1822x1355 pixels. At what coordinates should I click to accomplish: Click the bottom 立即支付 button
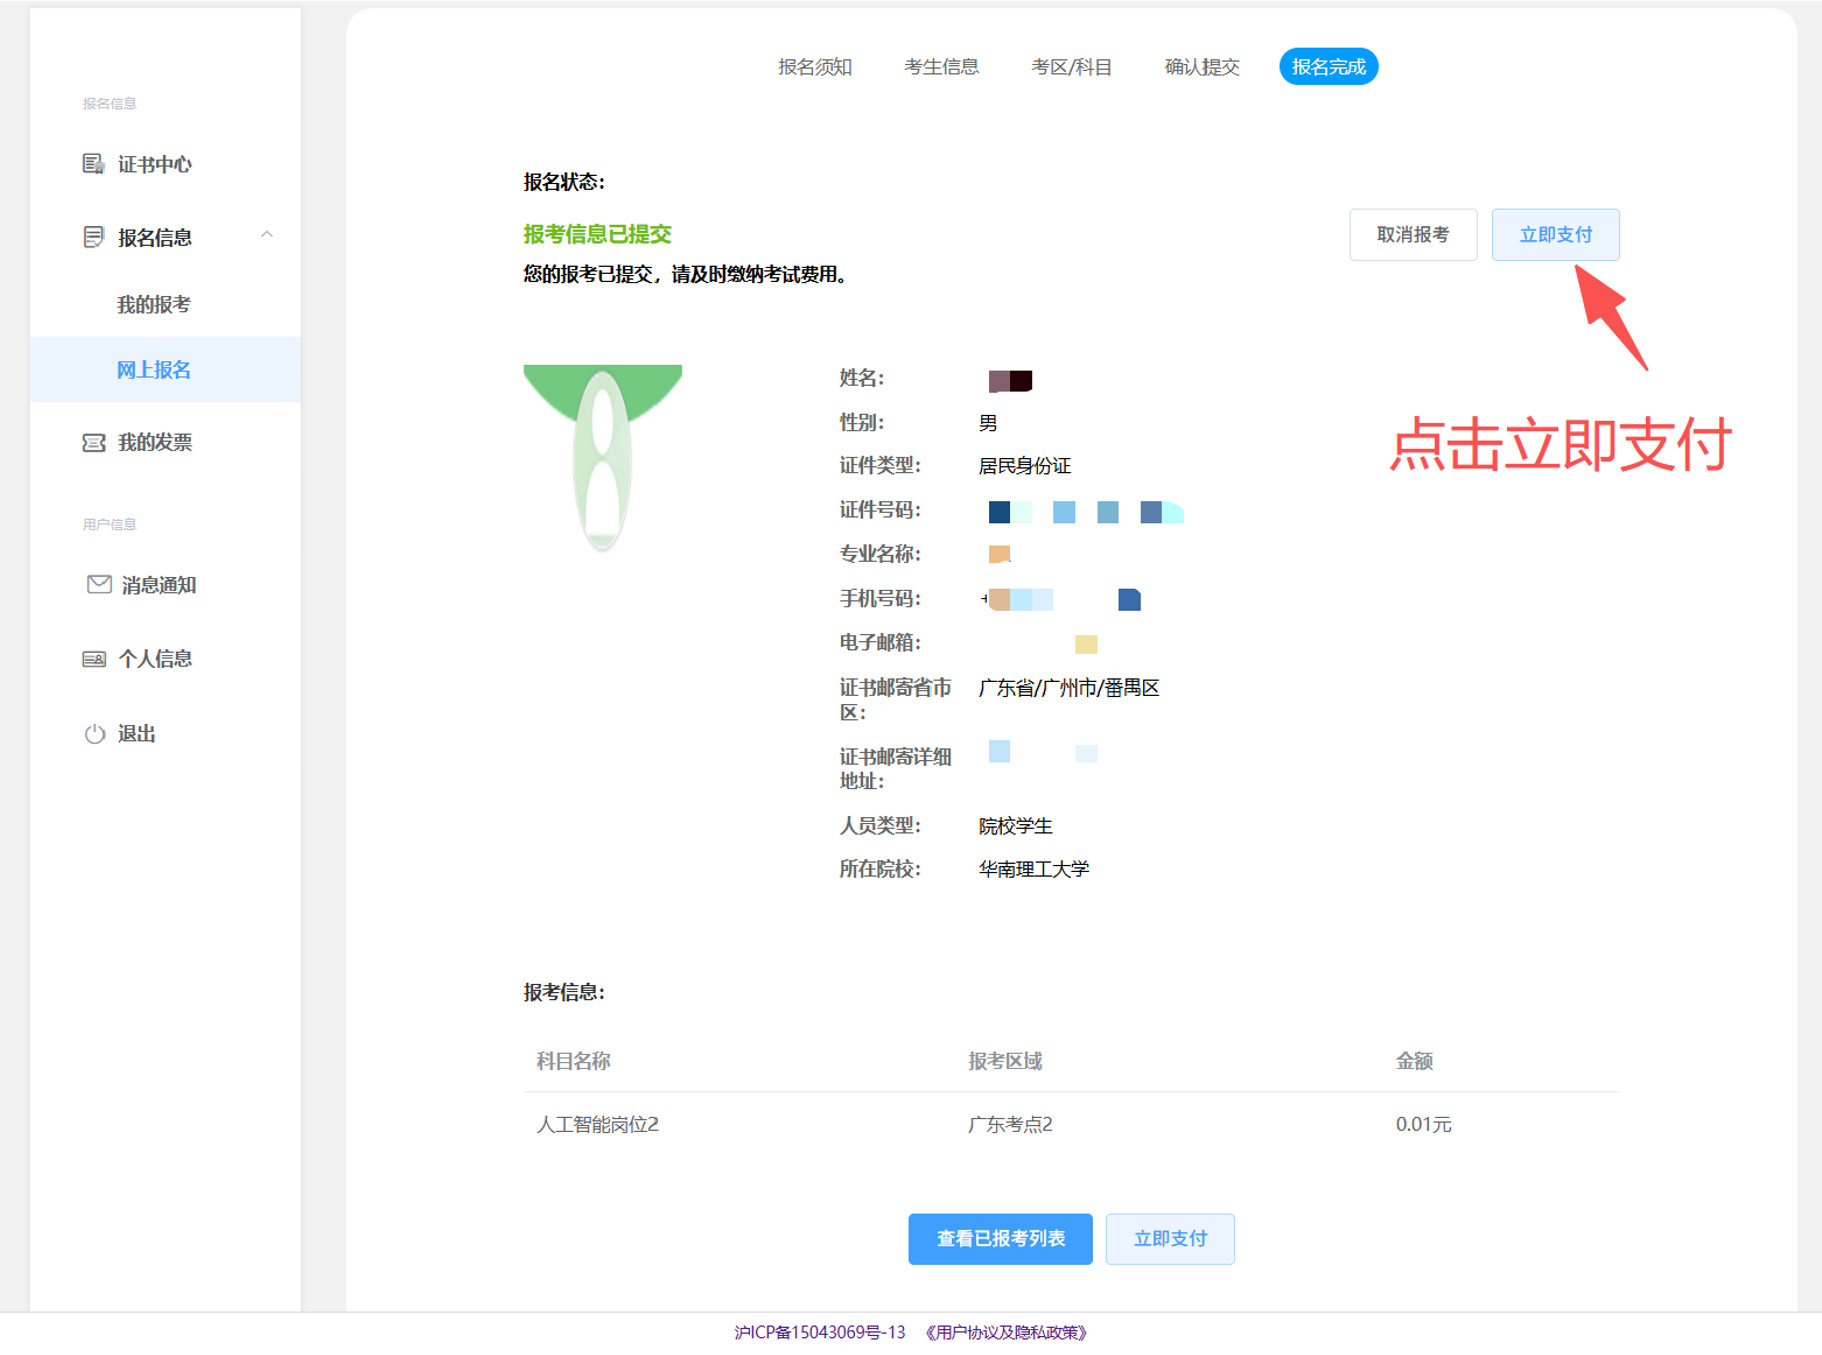click(1170, 1239)
